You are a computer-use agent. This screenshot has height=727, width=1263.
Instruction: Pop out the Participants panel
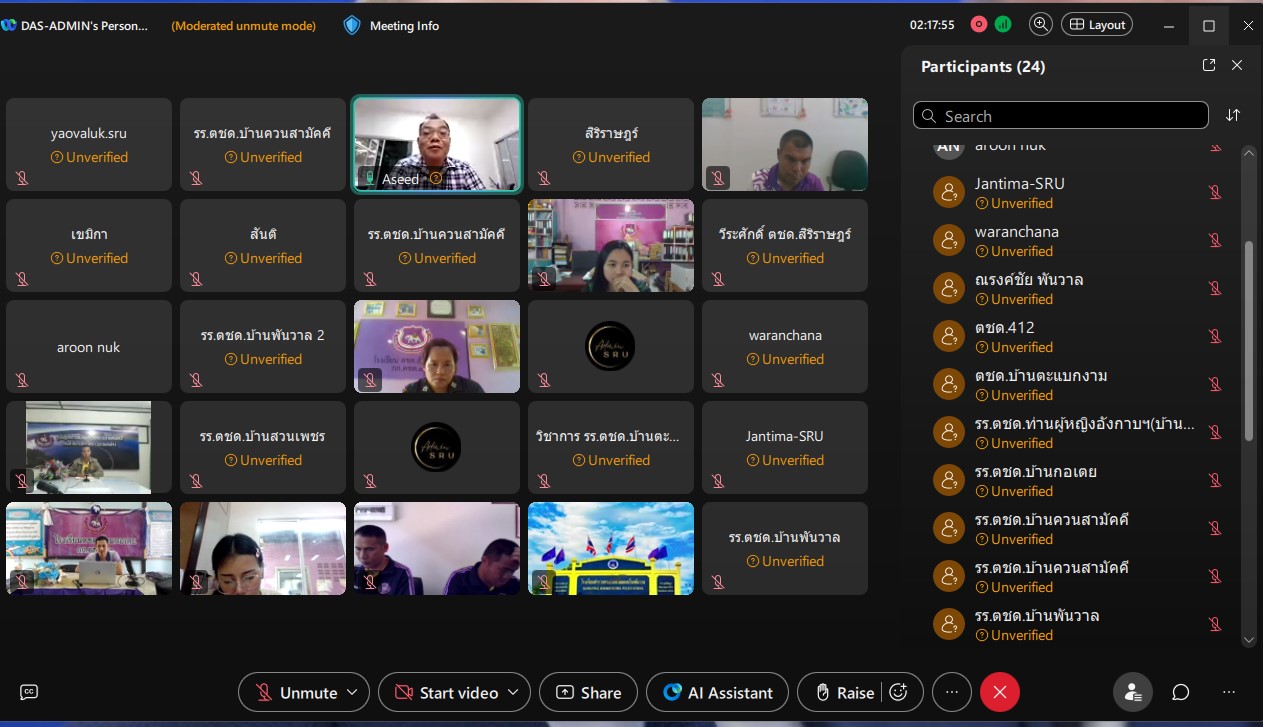tap(1208, 65)
